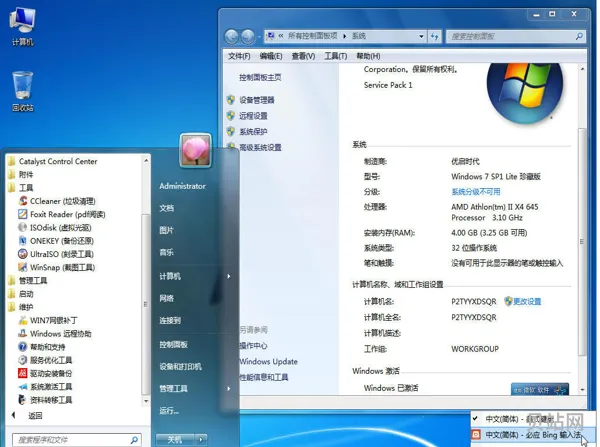Open the 帮助(H) menu
The width and height of the screenshot is (600, 447).
pyautogui.click(x=368, y=56)
